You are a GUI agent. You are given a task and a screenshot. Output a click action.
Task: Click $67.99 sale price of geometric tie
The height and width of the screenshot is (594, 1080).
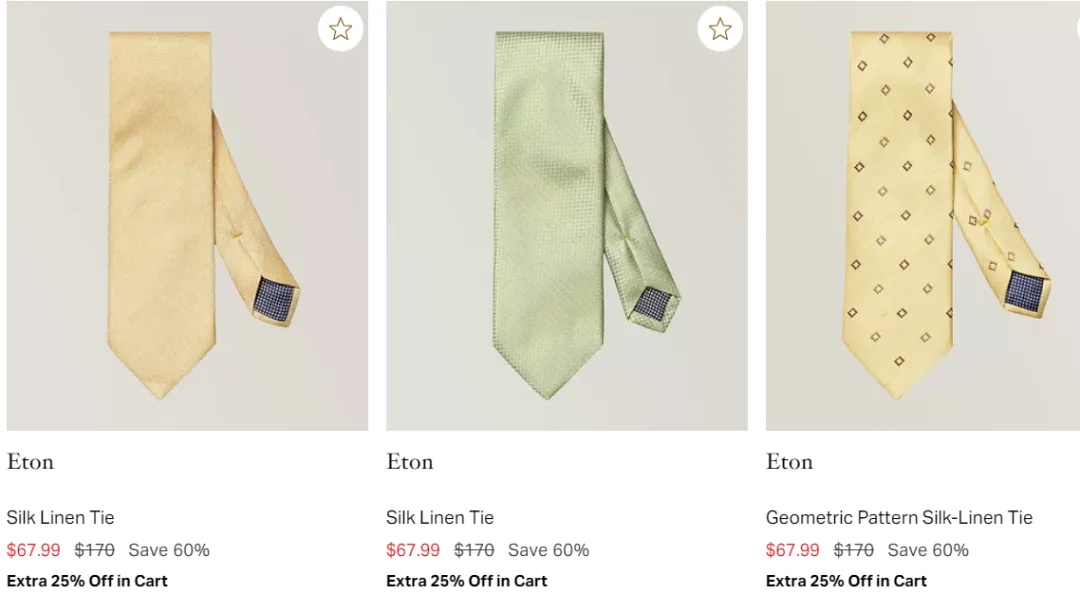[x=792, y=550]
